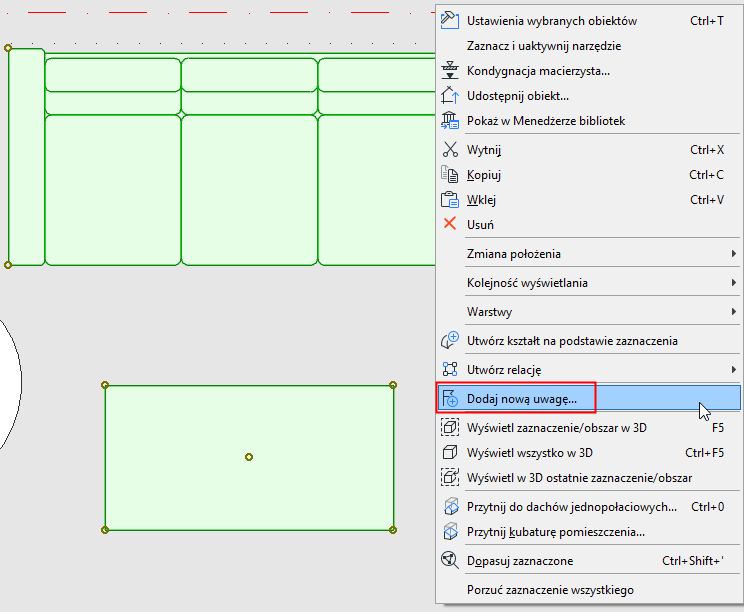Select Kopiuj menu entry
744x612 pixels.
588,175
